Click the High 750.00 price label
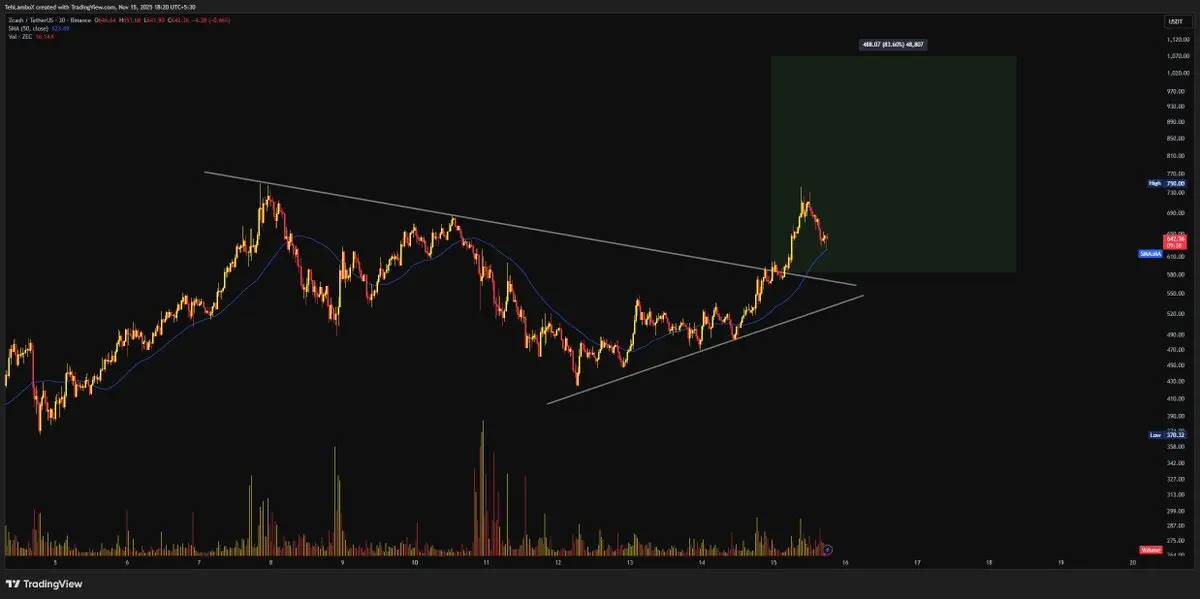 pyautogui.click(x=1166, y=183)
